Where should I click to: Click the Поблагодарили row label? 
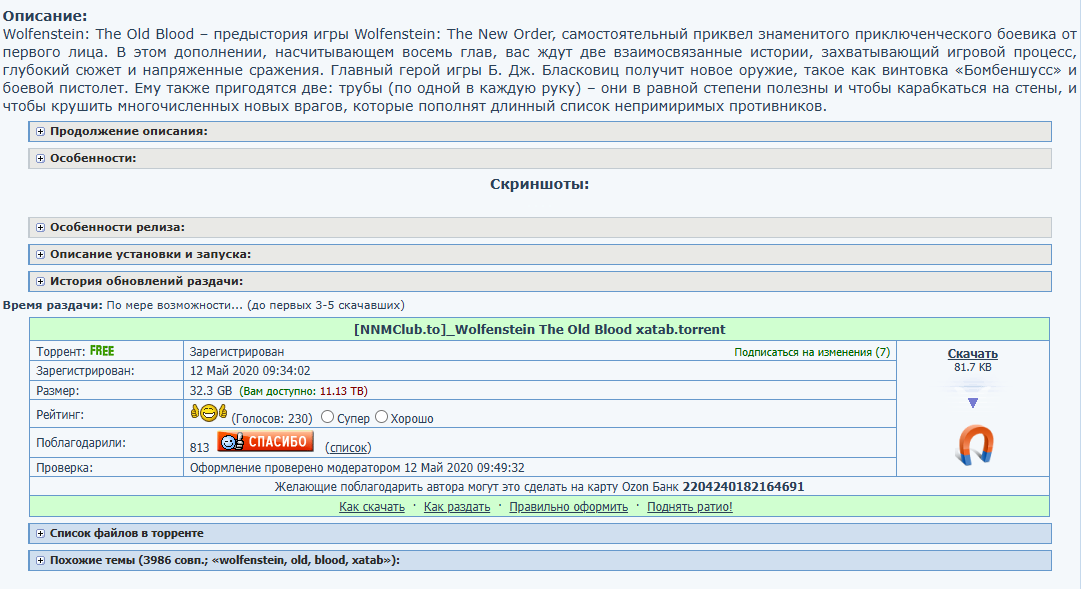81,443
